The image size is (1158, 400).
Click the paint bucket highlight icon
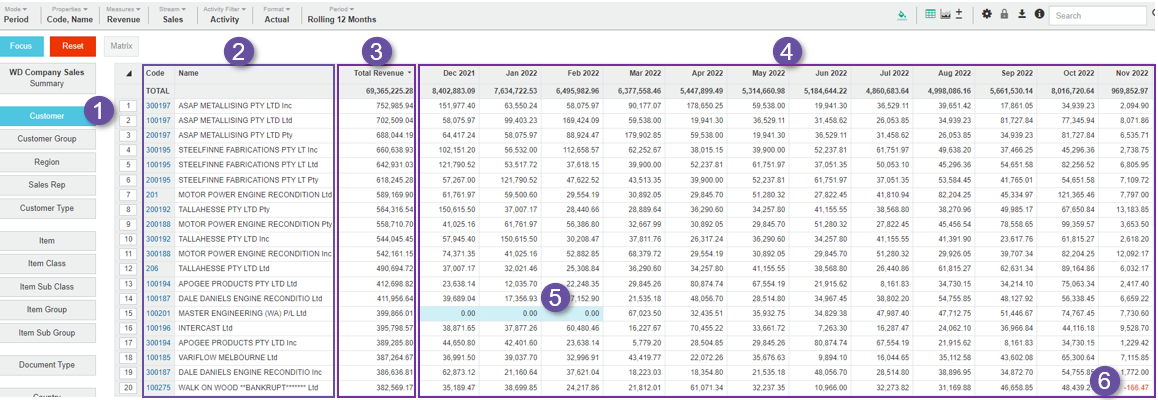click(x=902, y=15)
